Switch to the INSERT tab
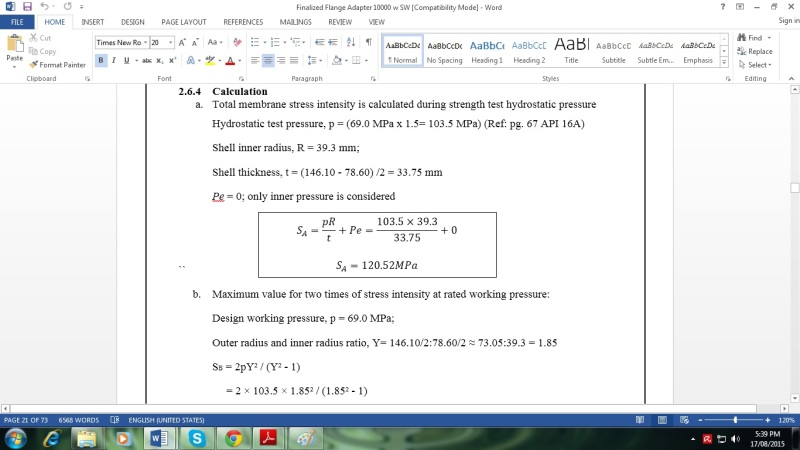800x450 pixels. pyautogui.click(x=92, y=22)
